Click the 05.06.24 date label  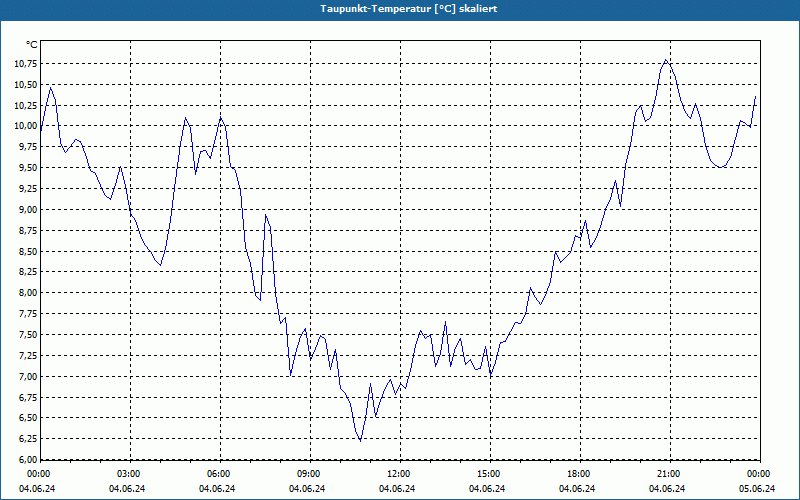pyautogui.click(x=757, y=489)
